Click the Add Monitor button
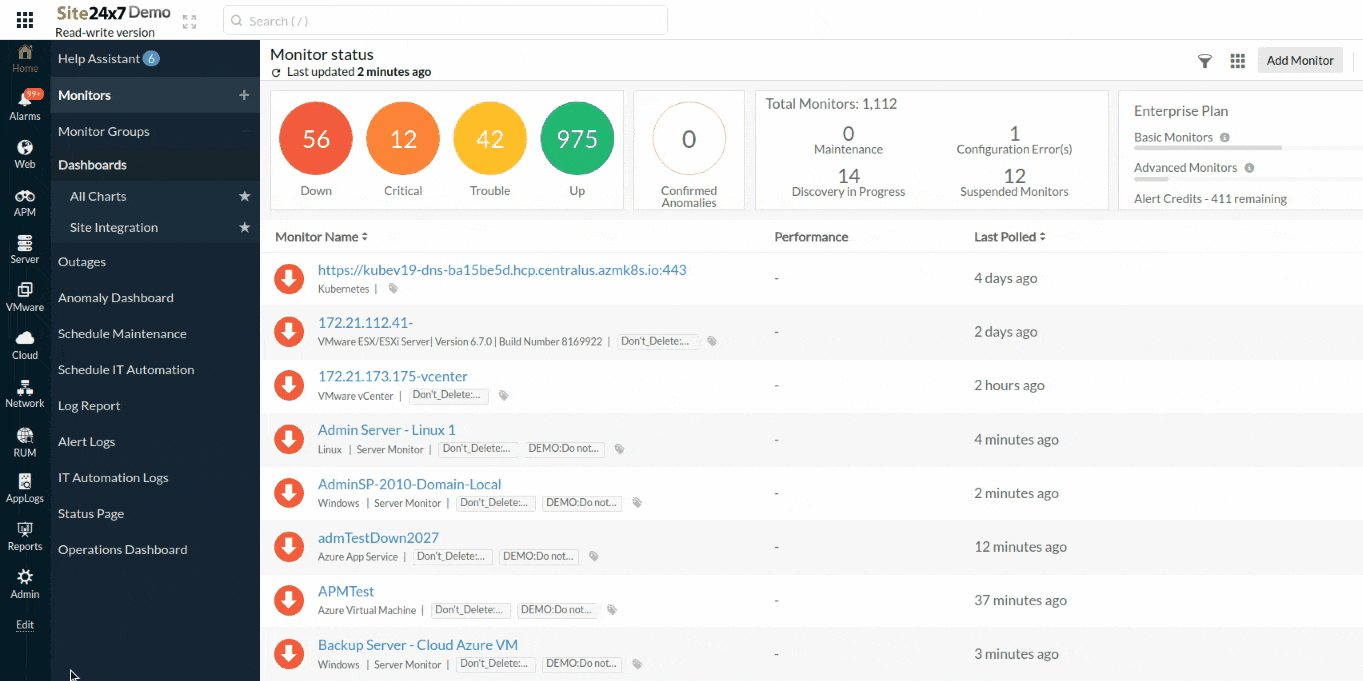 1299,60
